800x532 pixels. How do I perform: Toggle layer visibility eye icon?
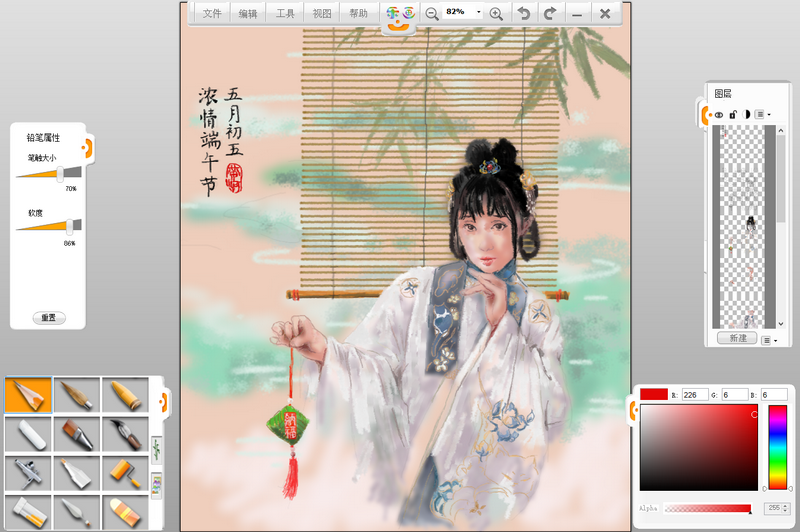(x=719, y=115)
